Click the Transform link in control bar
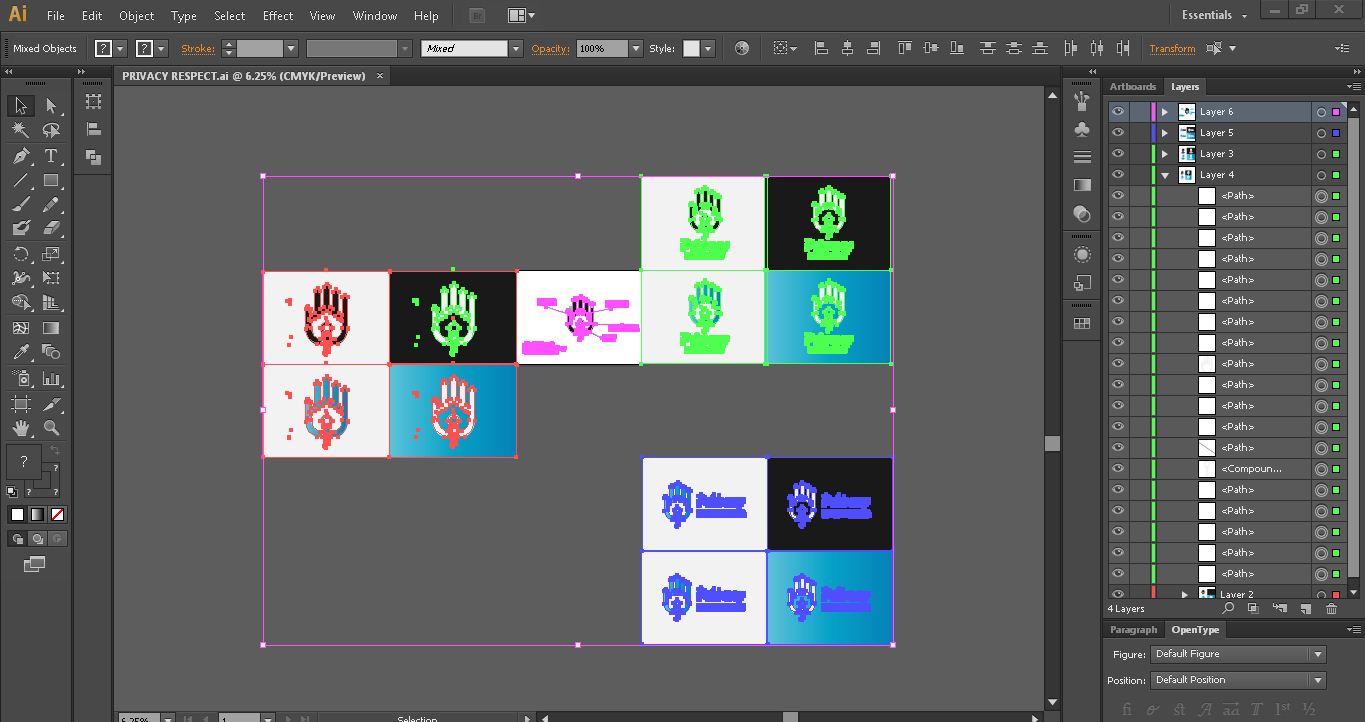The width and height of the screenshot is (1365, 722). [1172, 48]
